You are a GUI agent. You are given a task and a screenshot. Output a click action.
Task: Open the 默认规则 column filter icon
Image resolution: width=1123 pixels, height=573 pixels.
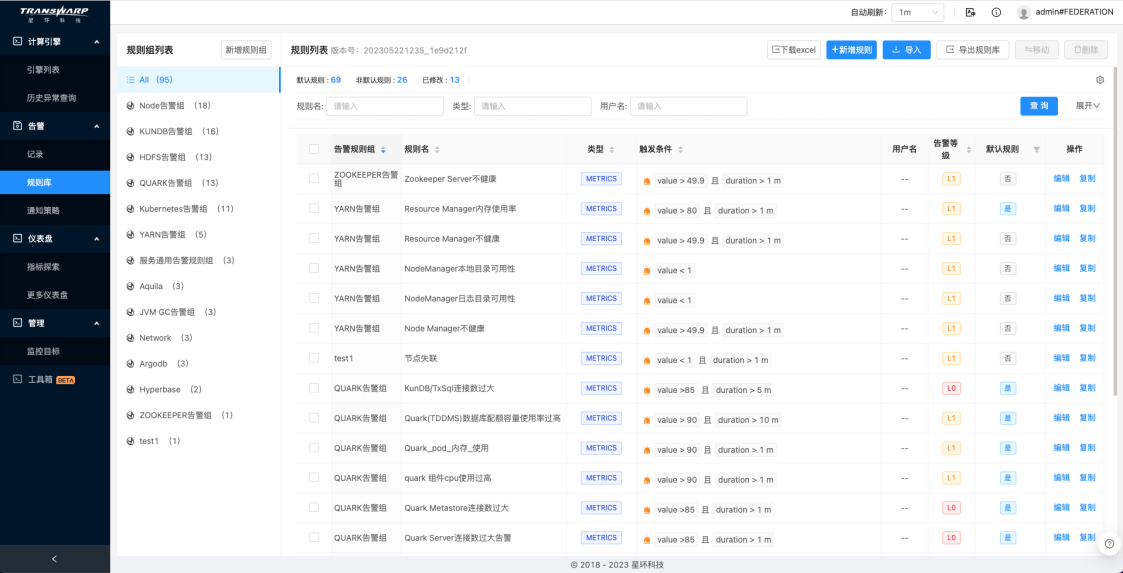[x=1036, y=150]
